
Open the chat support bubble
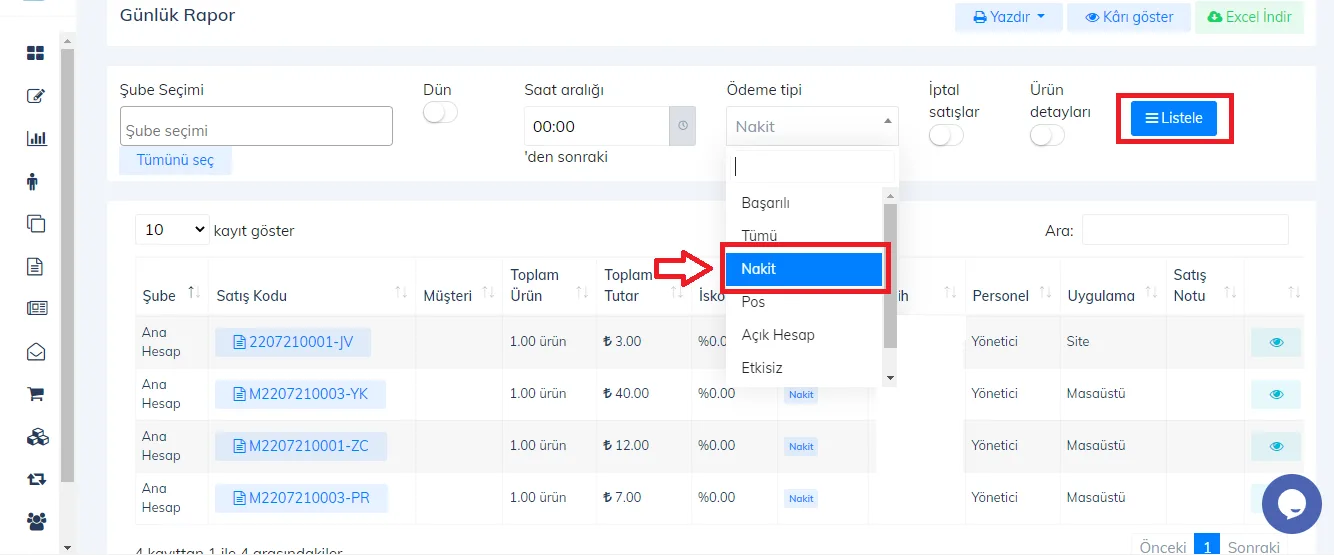[1292, 504]
